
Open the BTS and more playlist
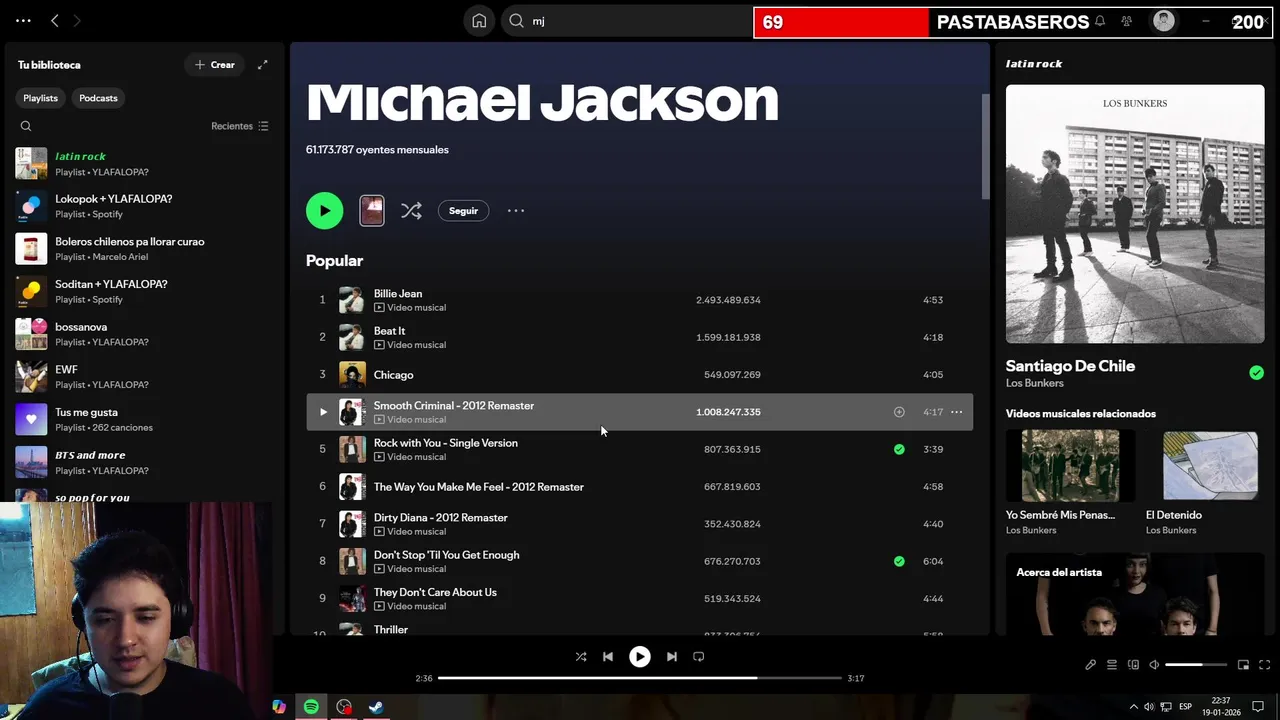(x=145, y=462)
